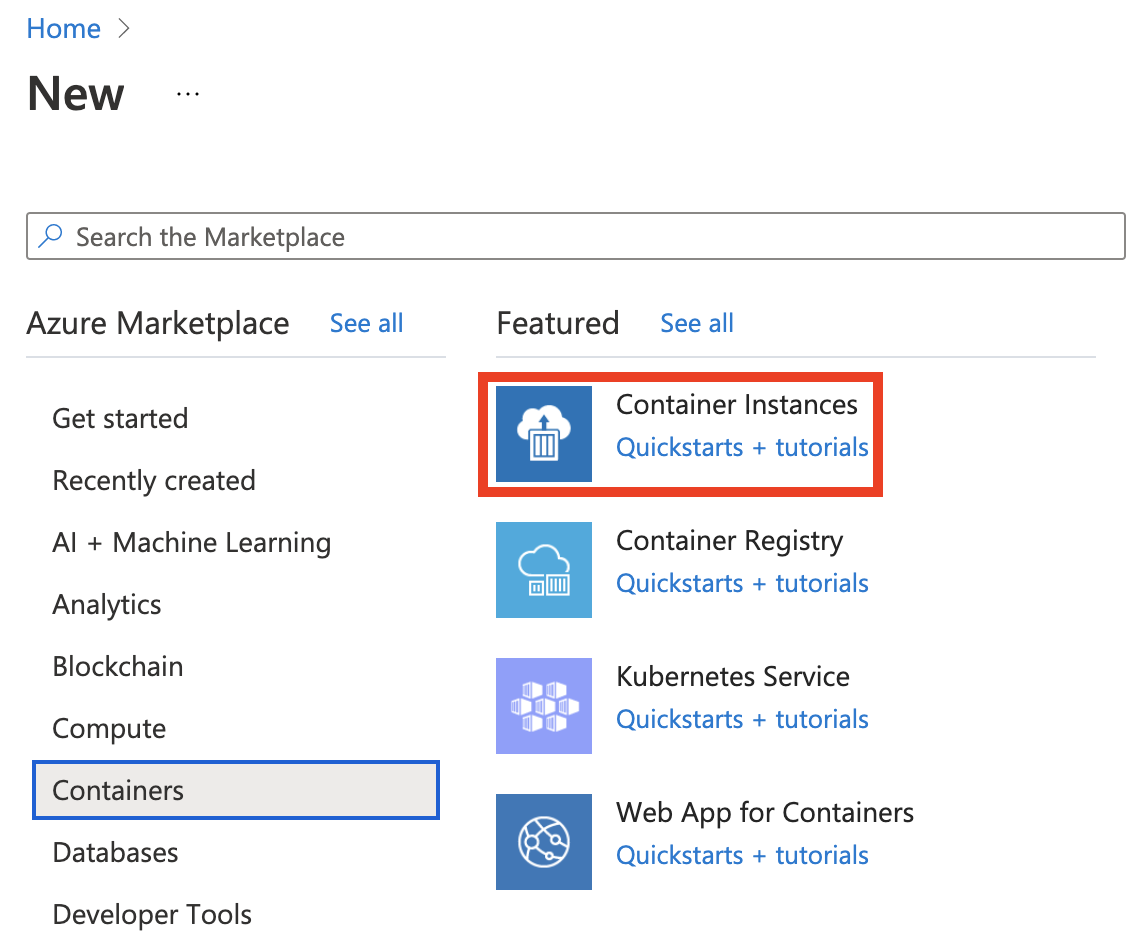
Task: Open Kubernetes Service title
Action: (x=733, y=677)
